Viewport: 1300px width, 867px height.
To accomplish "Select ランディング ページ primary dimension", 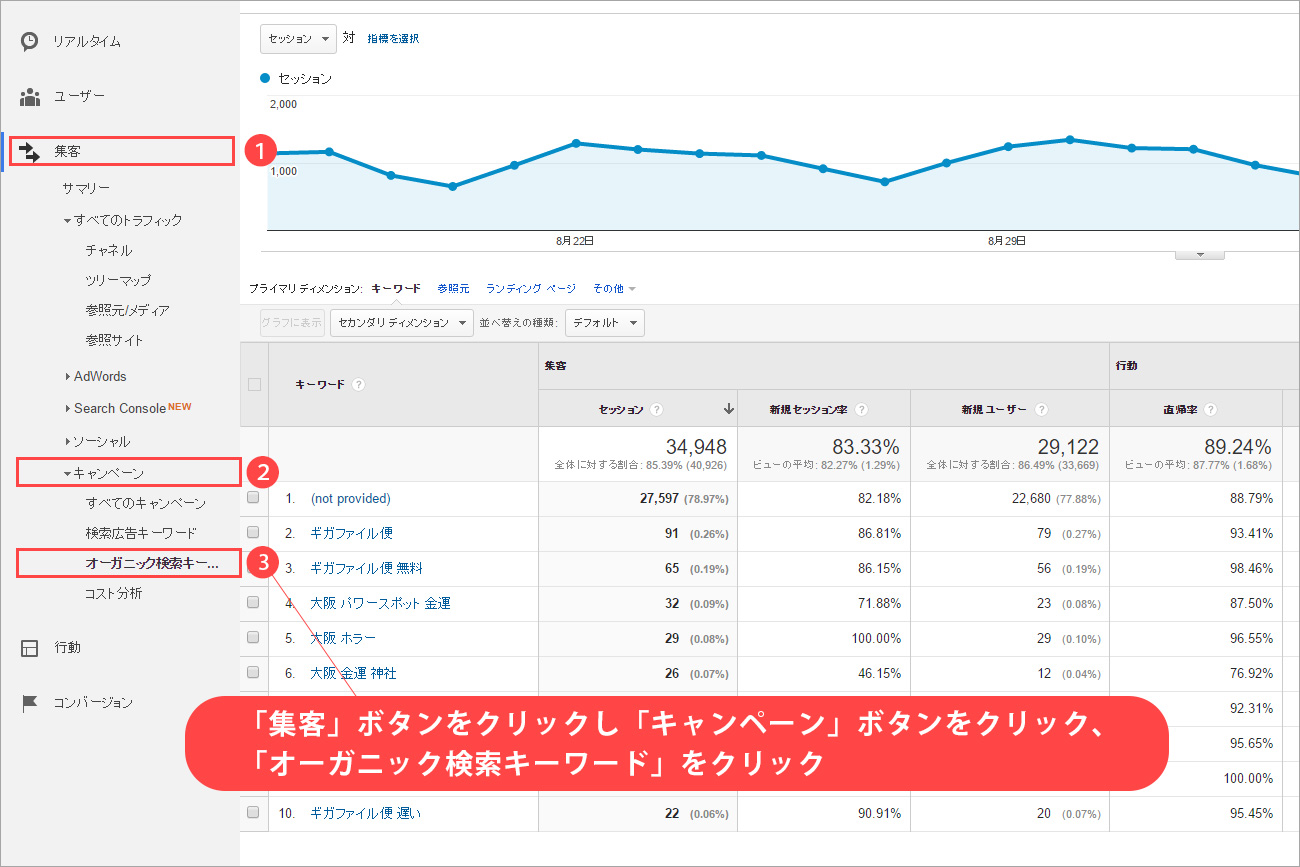I will point(531,288).
